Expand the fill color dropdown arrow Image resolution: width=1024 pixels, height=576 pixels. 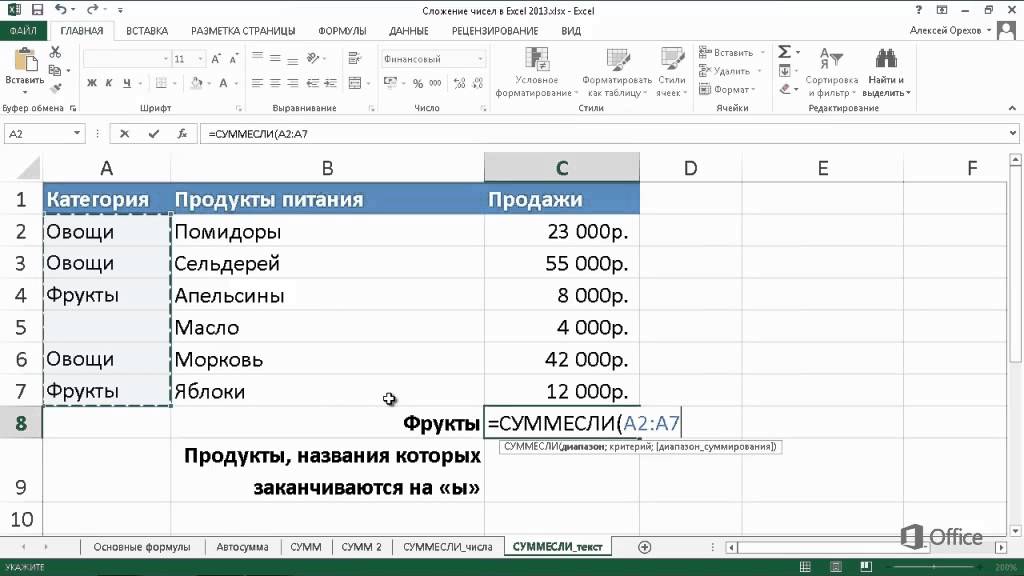point(209,84)
